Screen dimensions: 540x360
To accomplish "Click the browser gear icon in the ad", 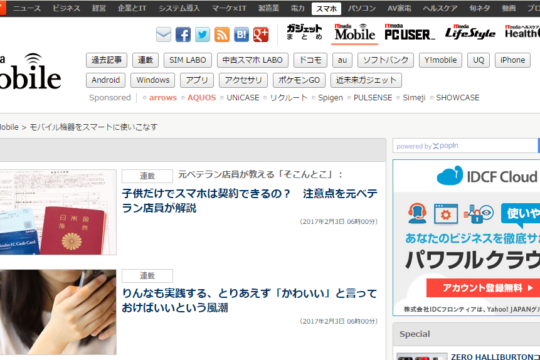I will pyautogui.click(x=446, y=214).
